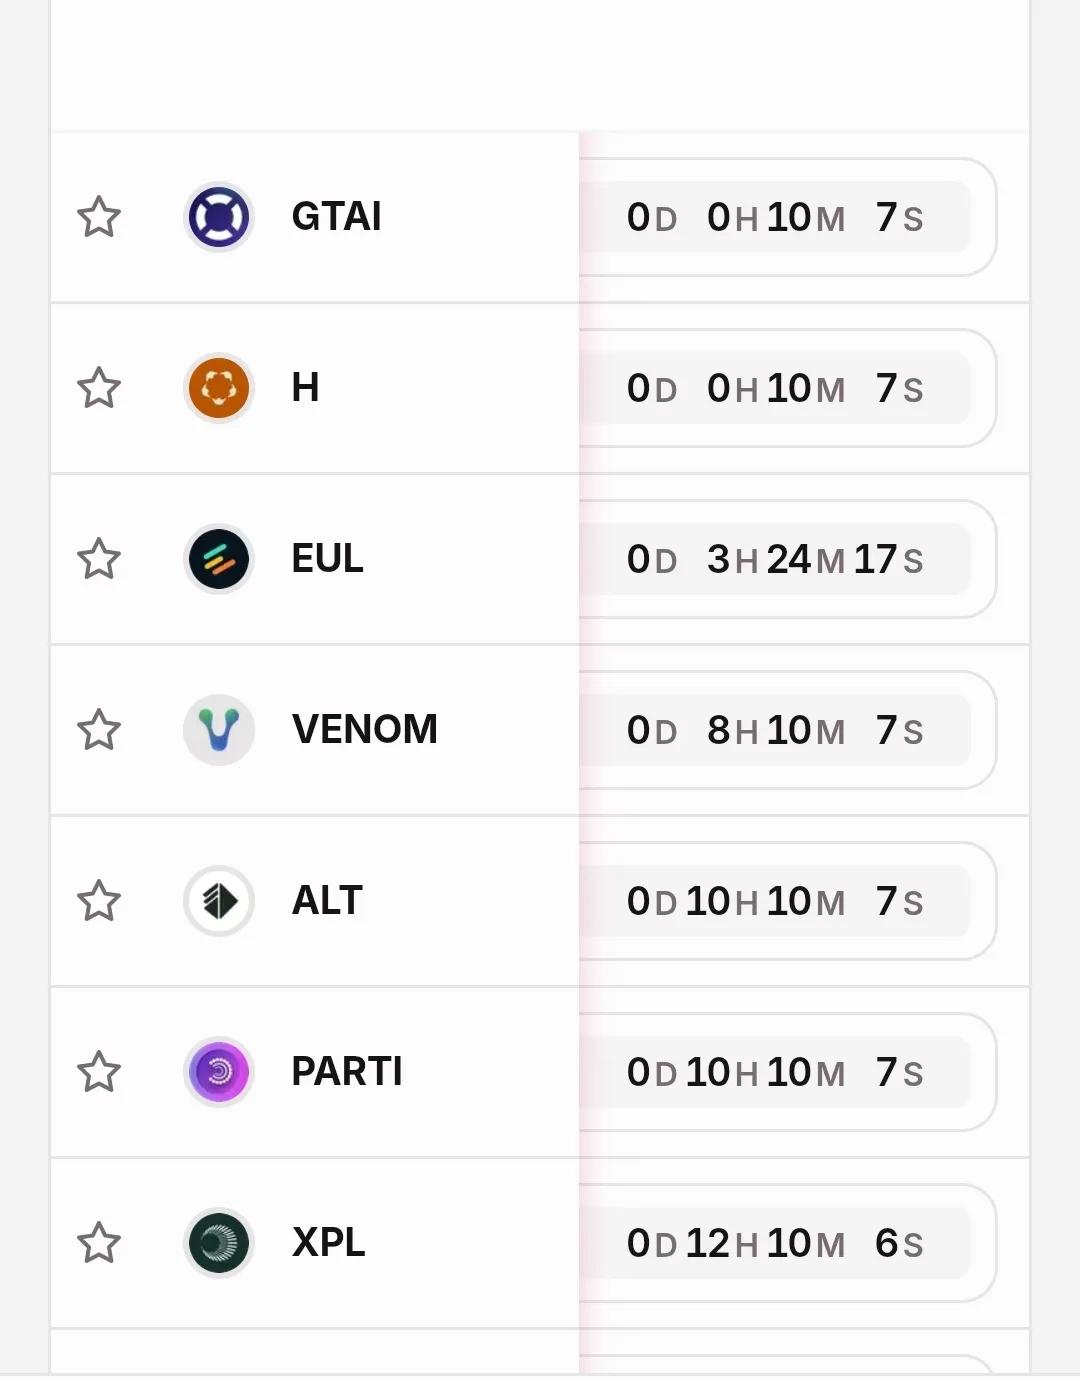Image resolution: width=1080 pixels, height=1381 pixels.
Task: Select the XPL countdown timer 12H 10M
Action: (x=775, y=1244)
